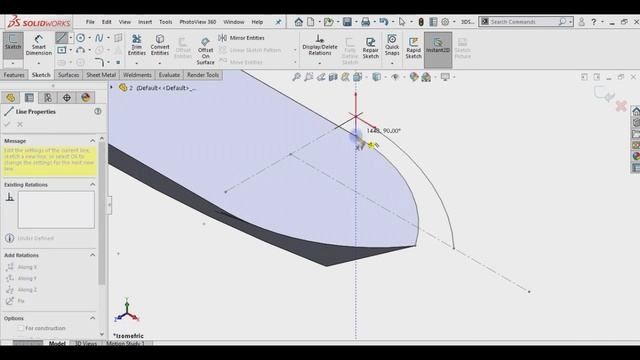Screen dimensions: 640x360
Task: Select the Sketch Fillet tool
Action: click(x=99, y=62)
